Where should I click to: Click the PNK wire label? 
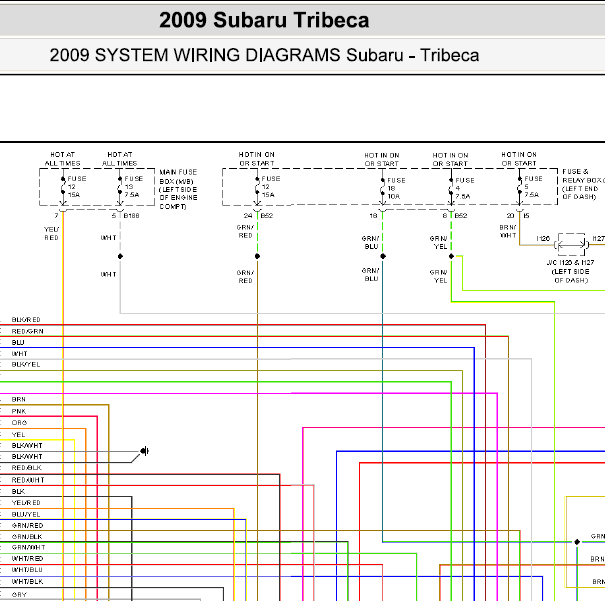[x=19, y=412]
